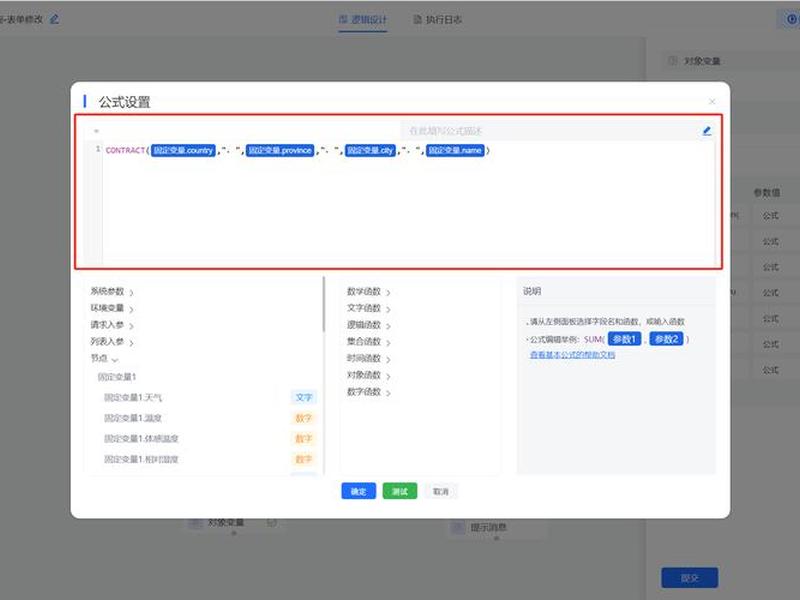Expand the 时间函数 function group

pos(369,359)
